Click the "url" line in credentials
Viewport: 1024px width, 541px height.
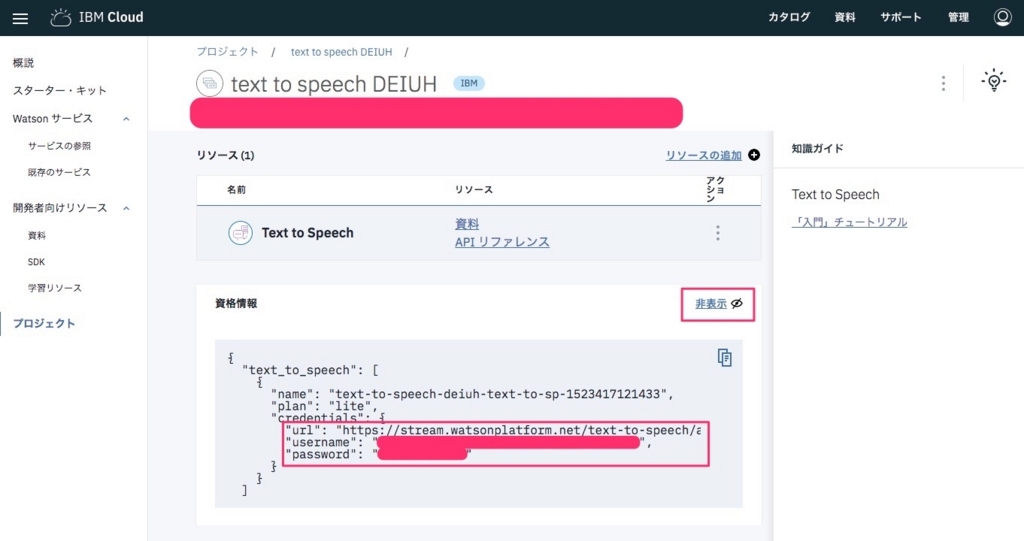(493, 430)
